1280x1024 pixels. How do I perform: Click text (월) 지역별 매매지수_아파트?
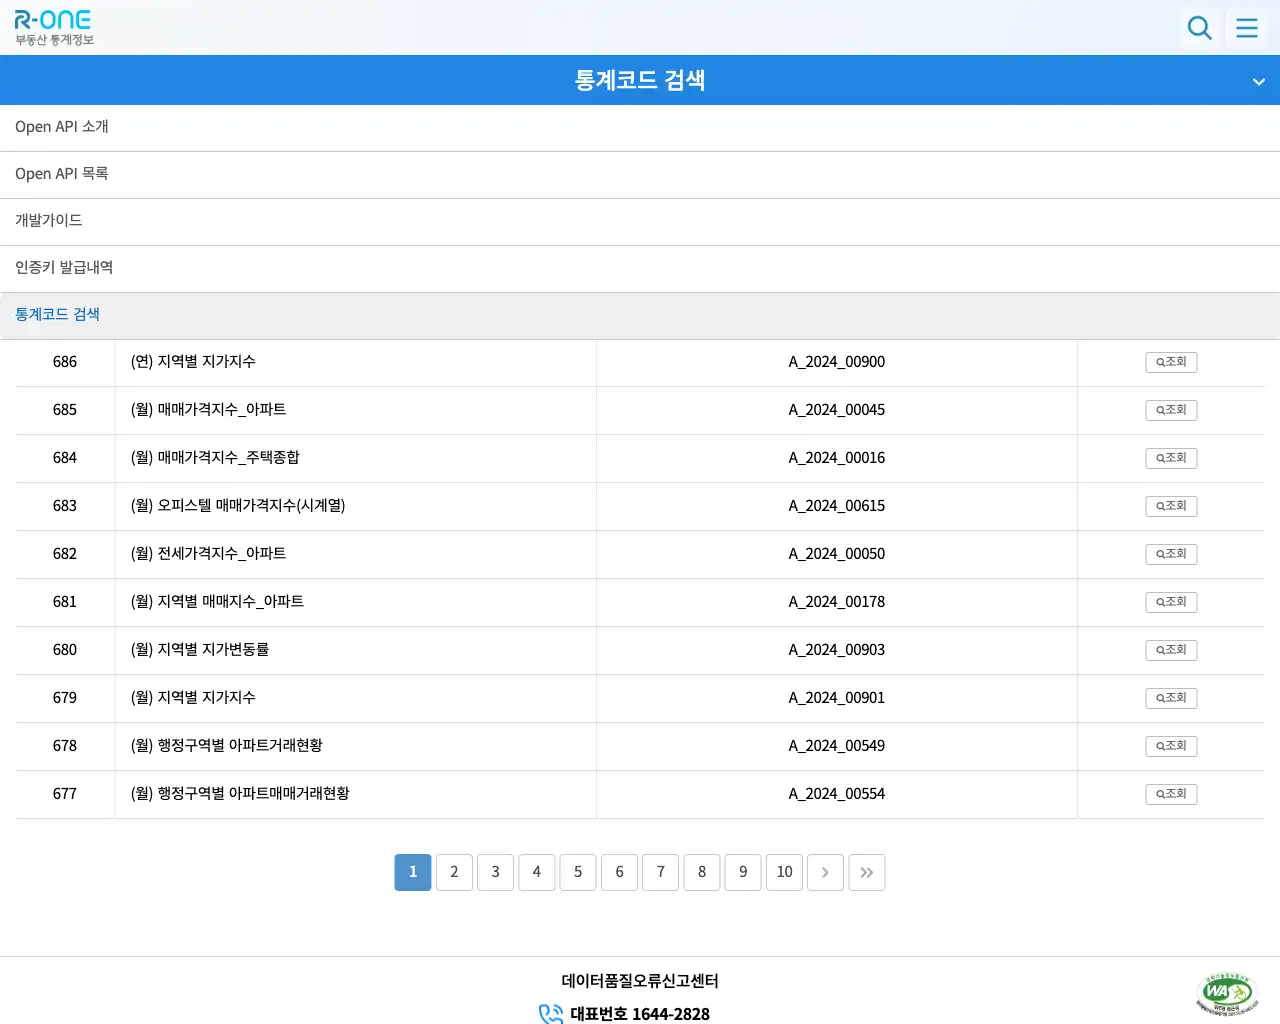(x=217, y=602)
